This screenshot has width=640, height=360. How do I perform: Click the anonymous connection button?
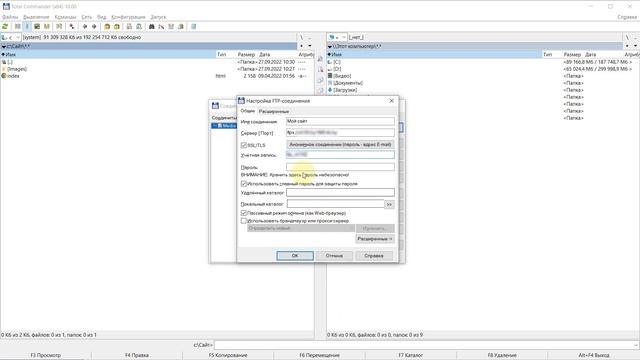pyautogui.click(x=340, y=144)
